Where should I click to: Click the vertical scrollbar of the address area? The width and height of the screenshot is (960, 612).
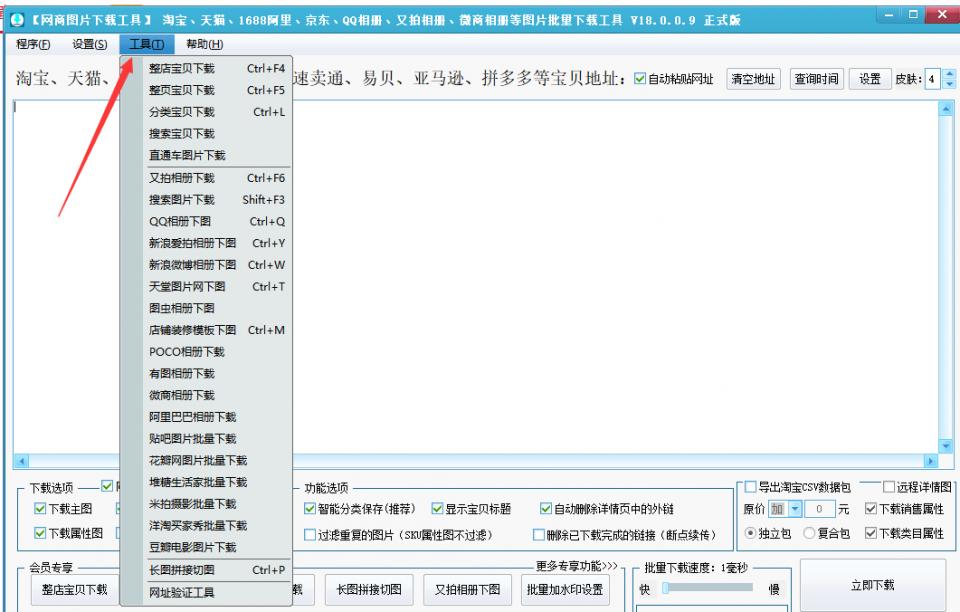coord(944,270)
